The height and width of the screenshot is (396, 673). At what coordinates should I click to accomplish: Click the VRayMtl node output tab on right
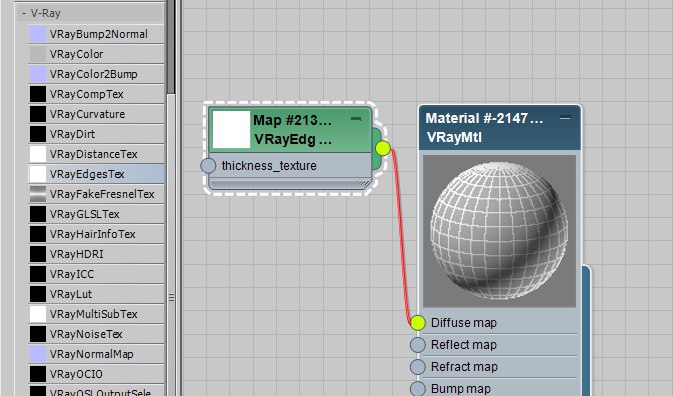tap(587, 330)
